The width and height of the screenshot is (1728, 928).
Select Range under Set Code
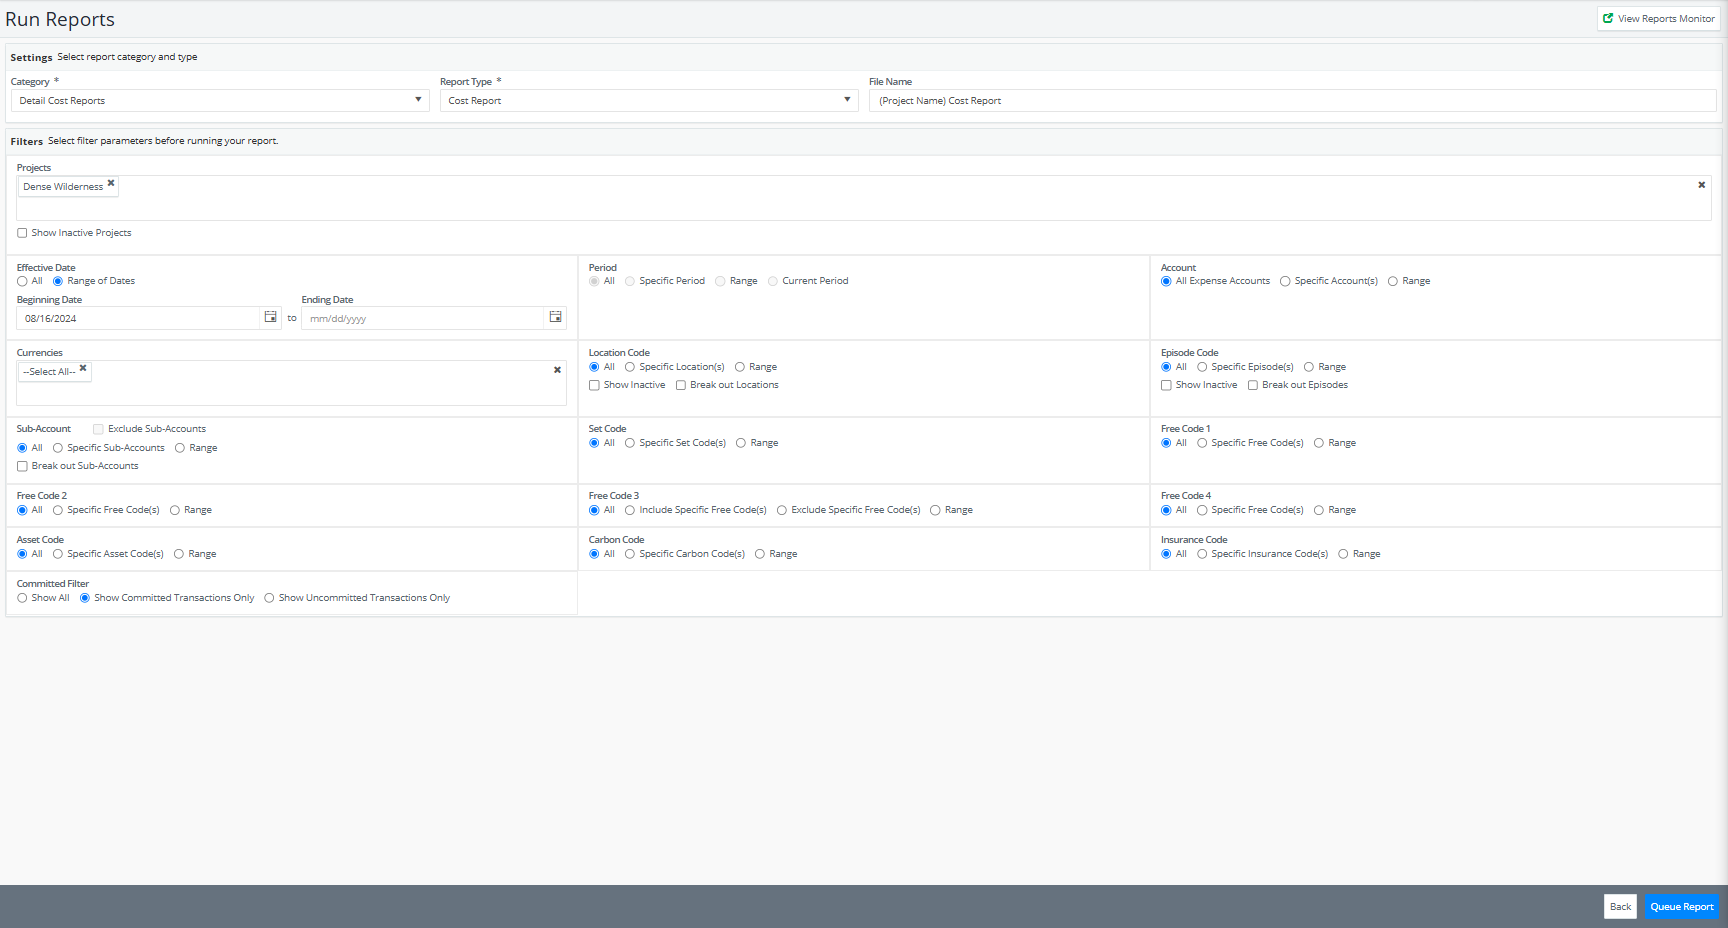[x=741, y=443]
